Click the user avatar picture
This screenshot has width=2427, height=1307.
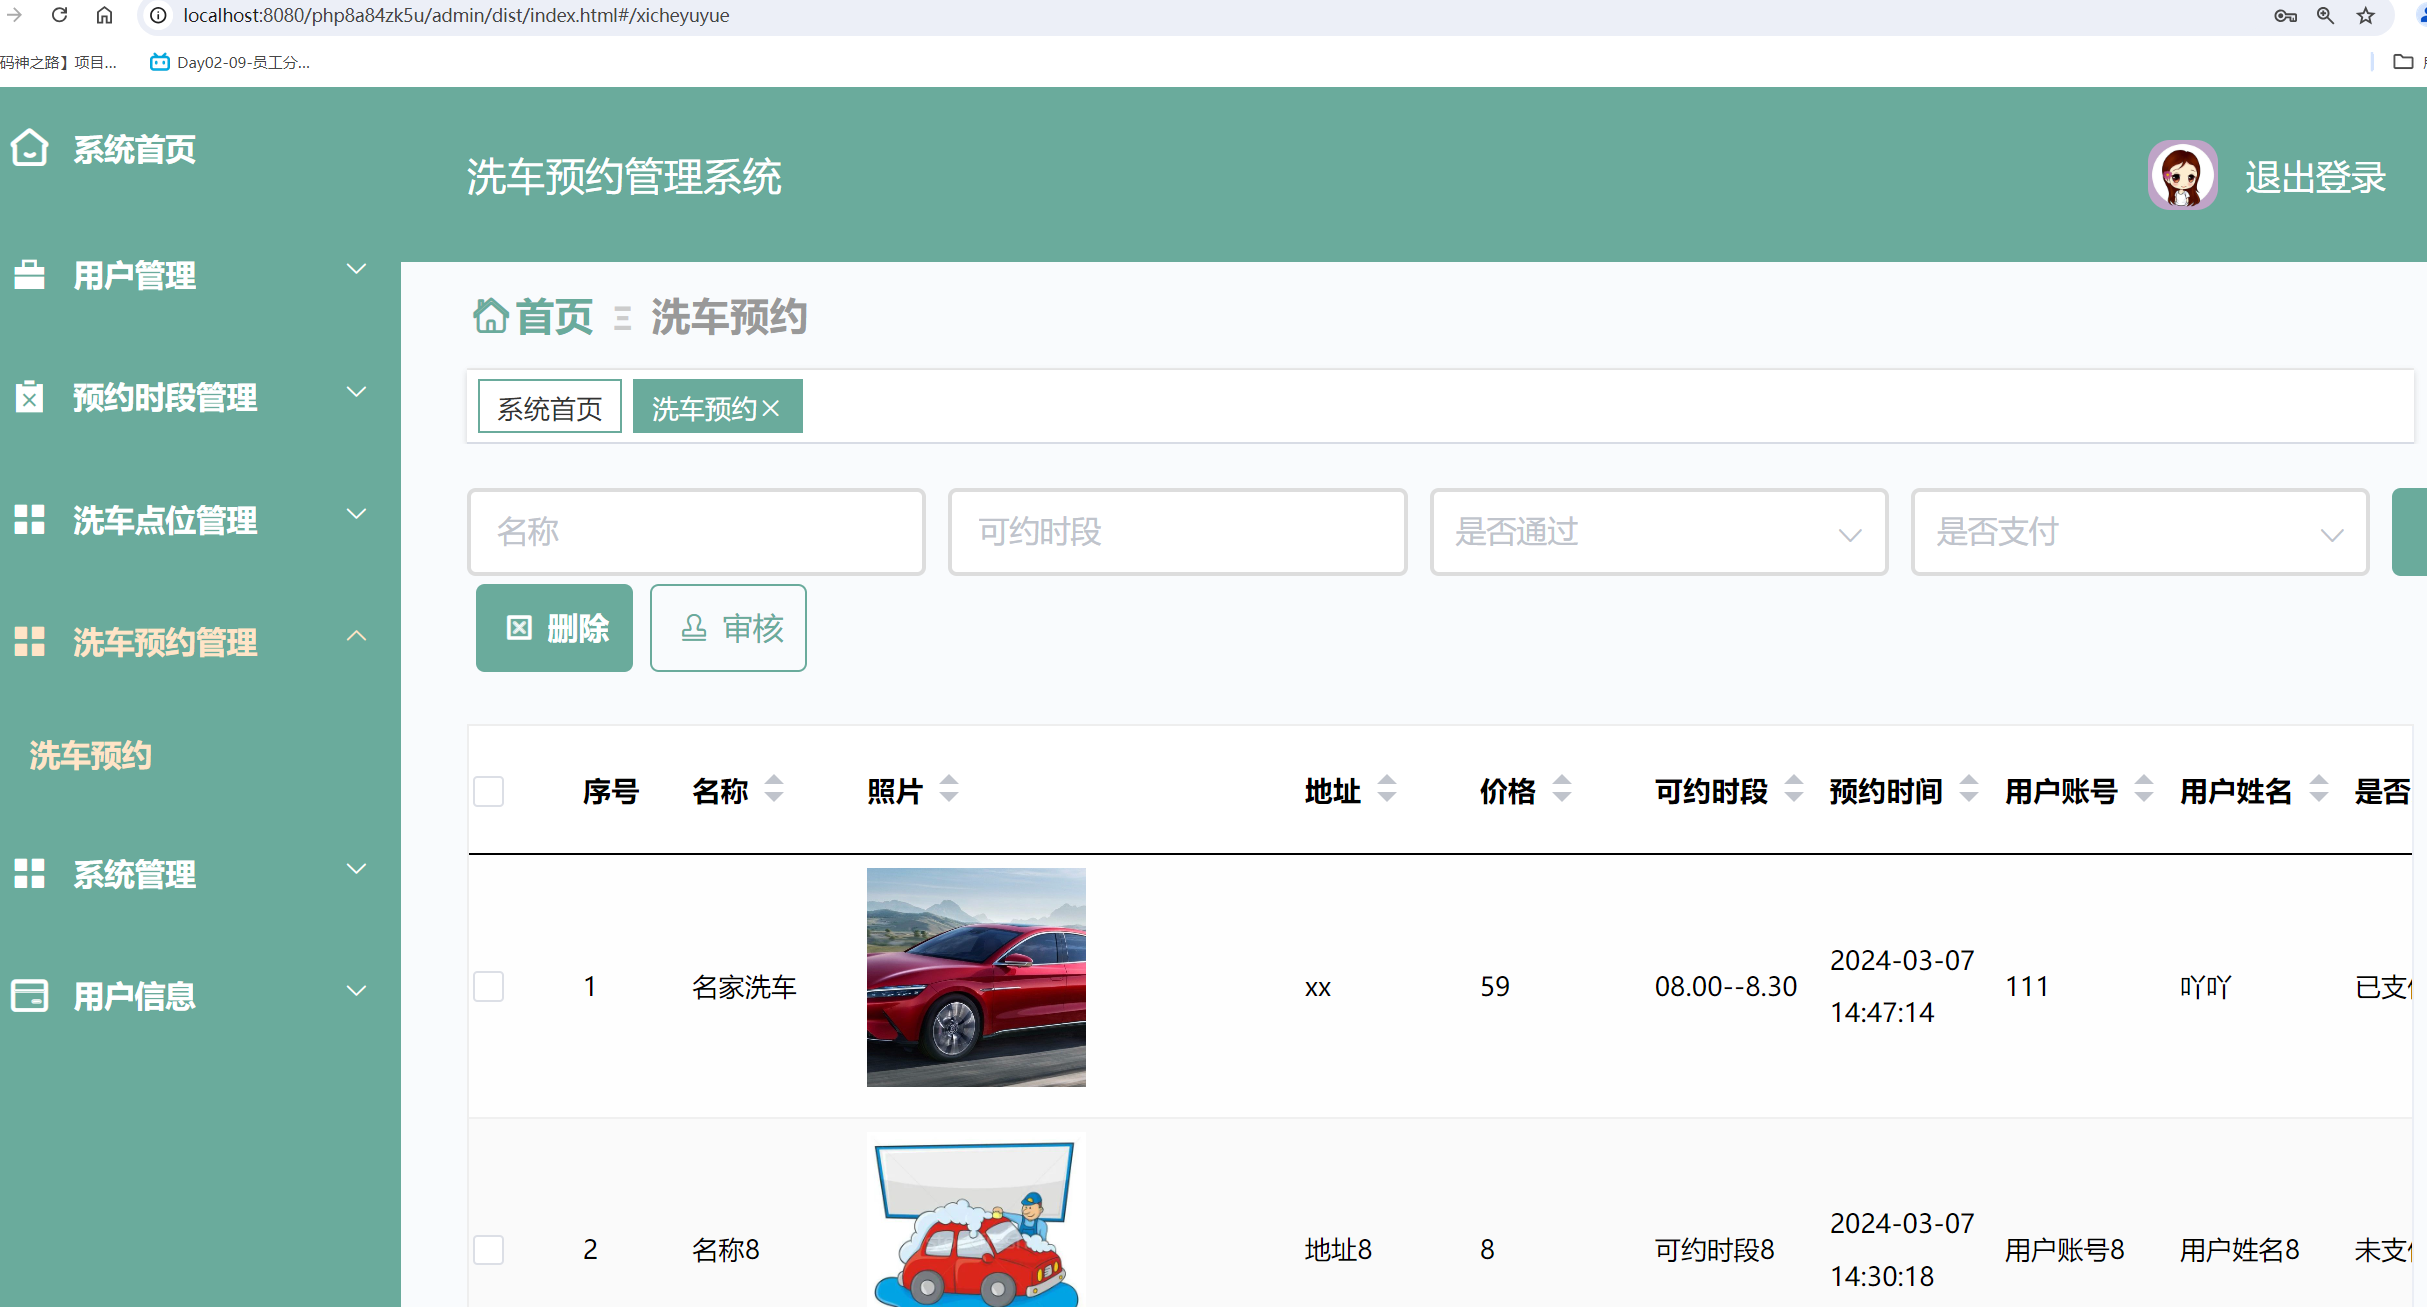click(2182, 175)
